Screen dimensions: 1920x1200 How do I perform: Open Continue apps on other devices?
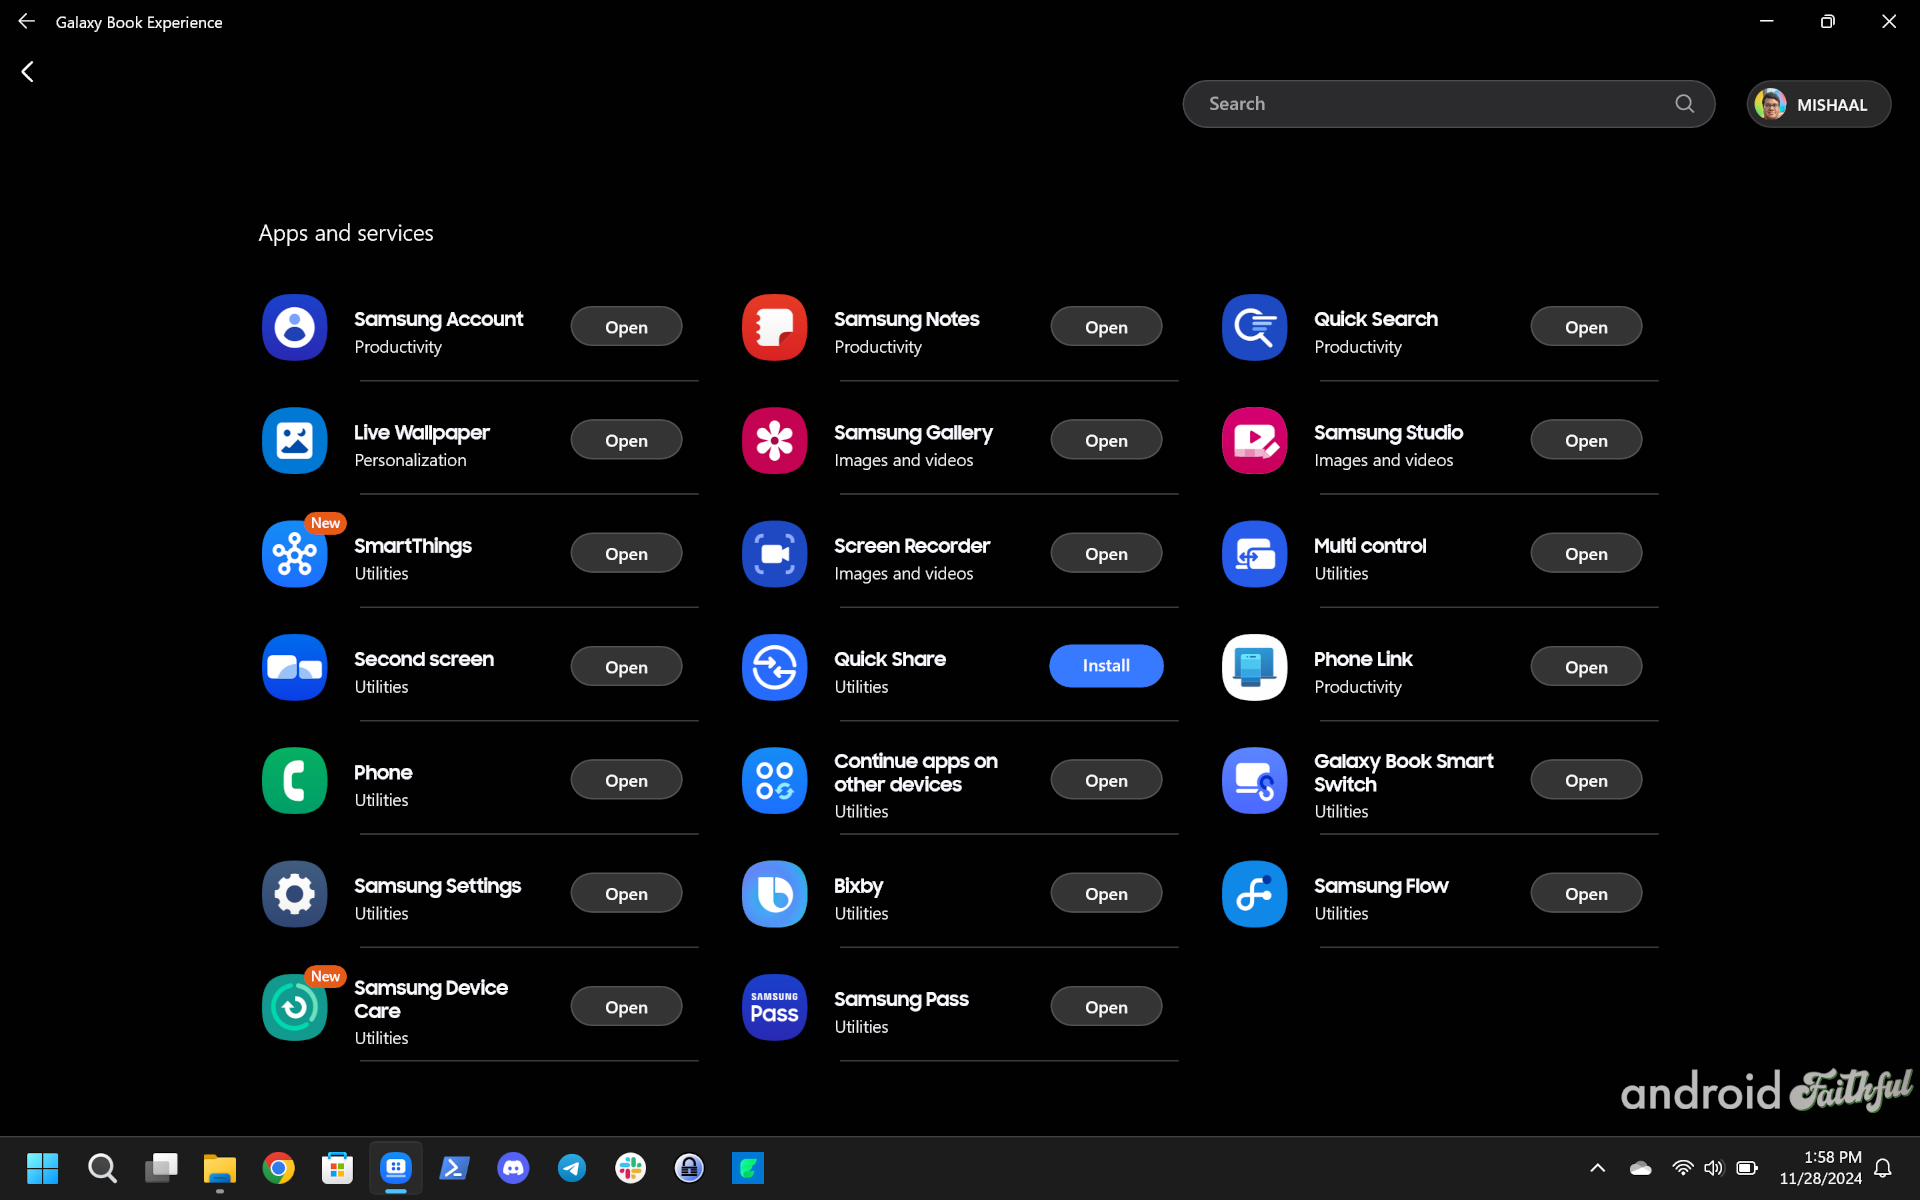click(x=1106, y=780)
